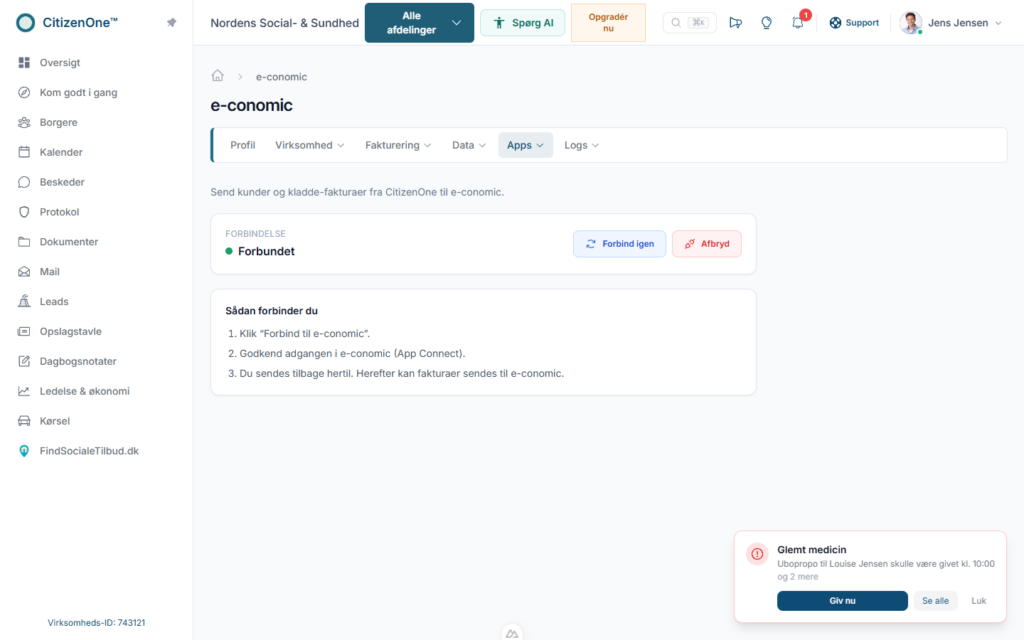This screenshot has height=640, width=1024.
Task: Click the Virksomheds-ID: 743121 text
Action: click(x=96, y=623)
